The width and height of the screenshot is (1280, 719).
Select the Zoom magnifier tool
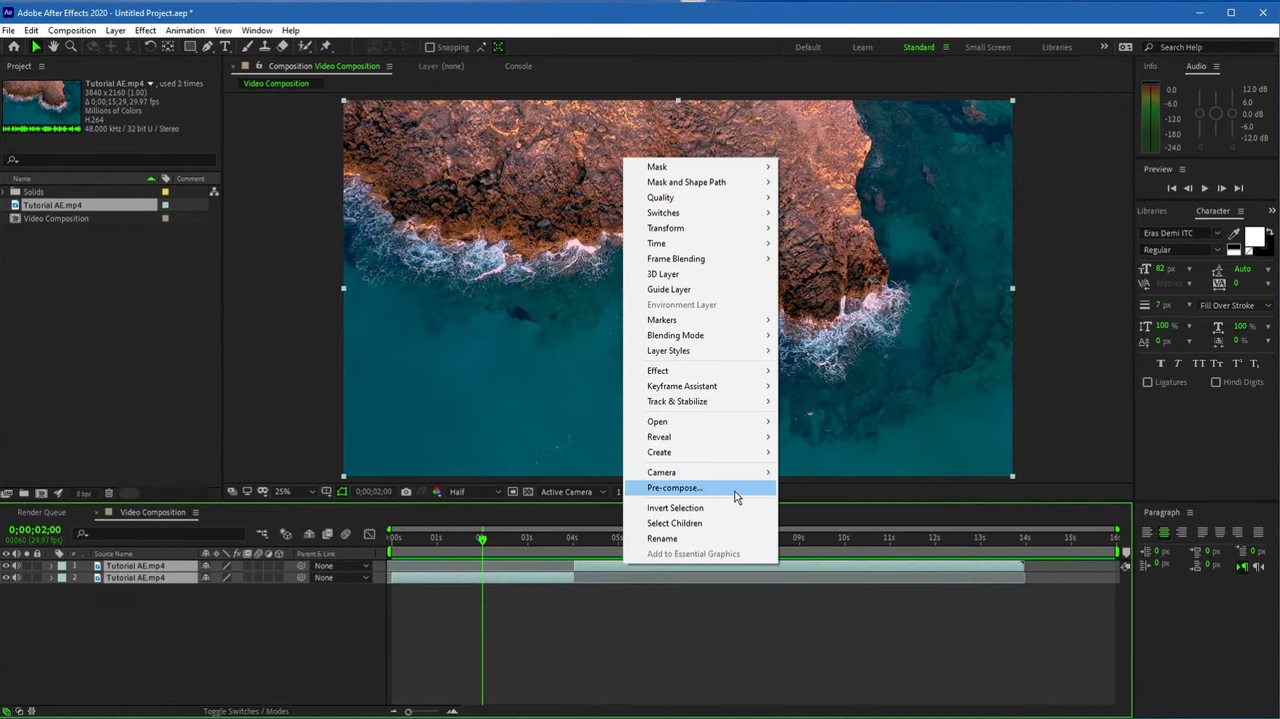(x=71, y=47)
